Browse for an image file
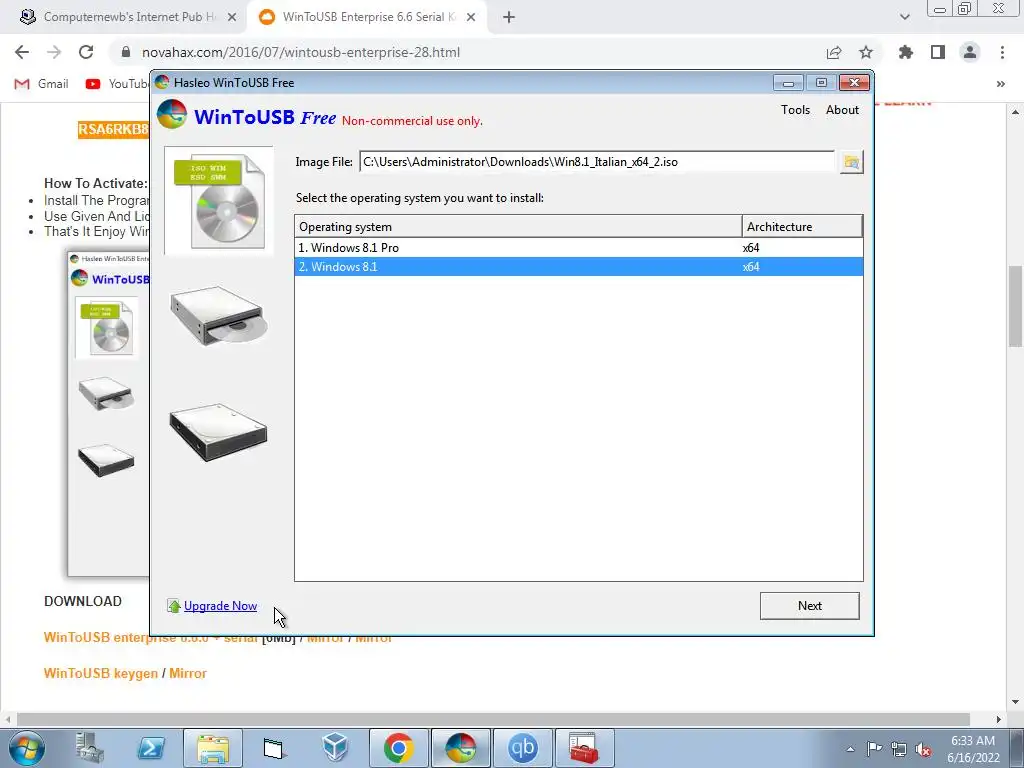Viewport: 1024px width, 768px height. [851, 162]
